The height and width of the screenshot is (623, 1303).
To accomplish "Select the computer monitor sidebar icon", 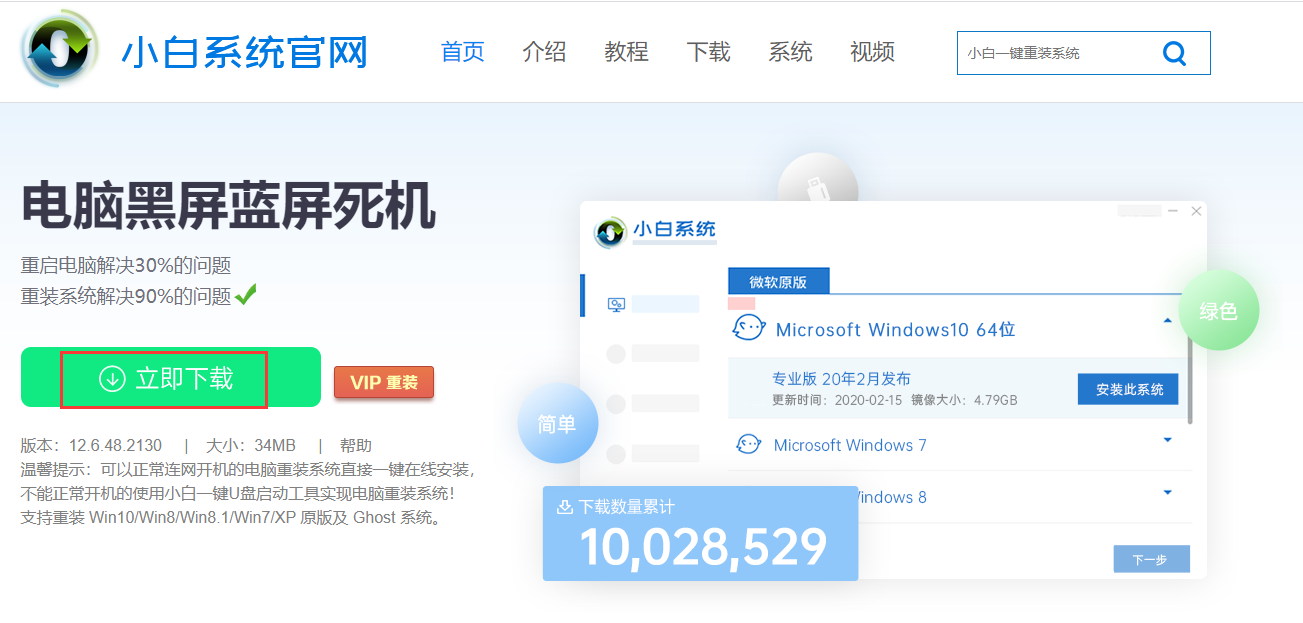I will pos(616,304).
